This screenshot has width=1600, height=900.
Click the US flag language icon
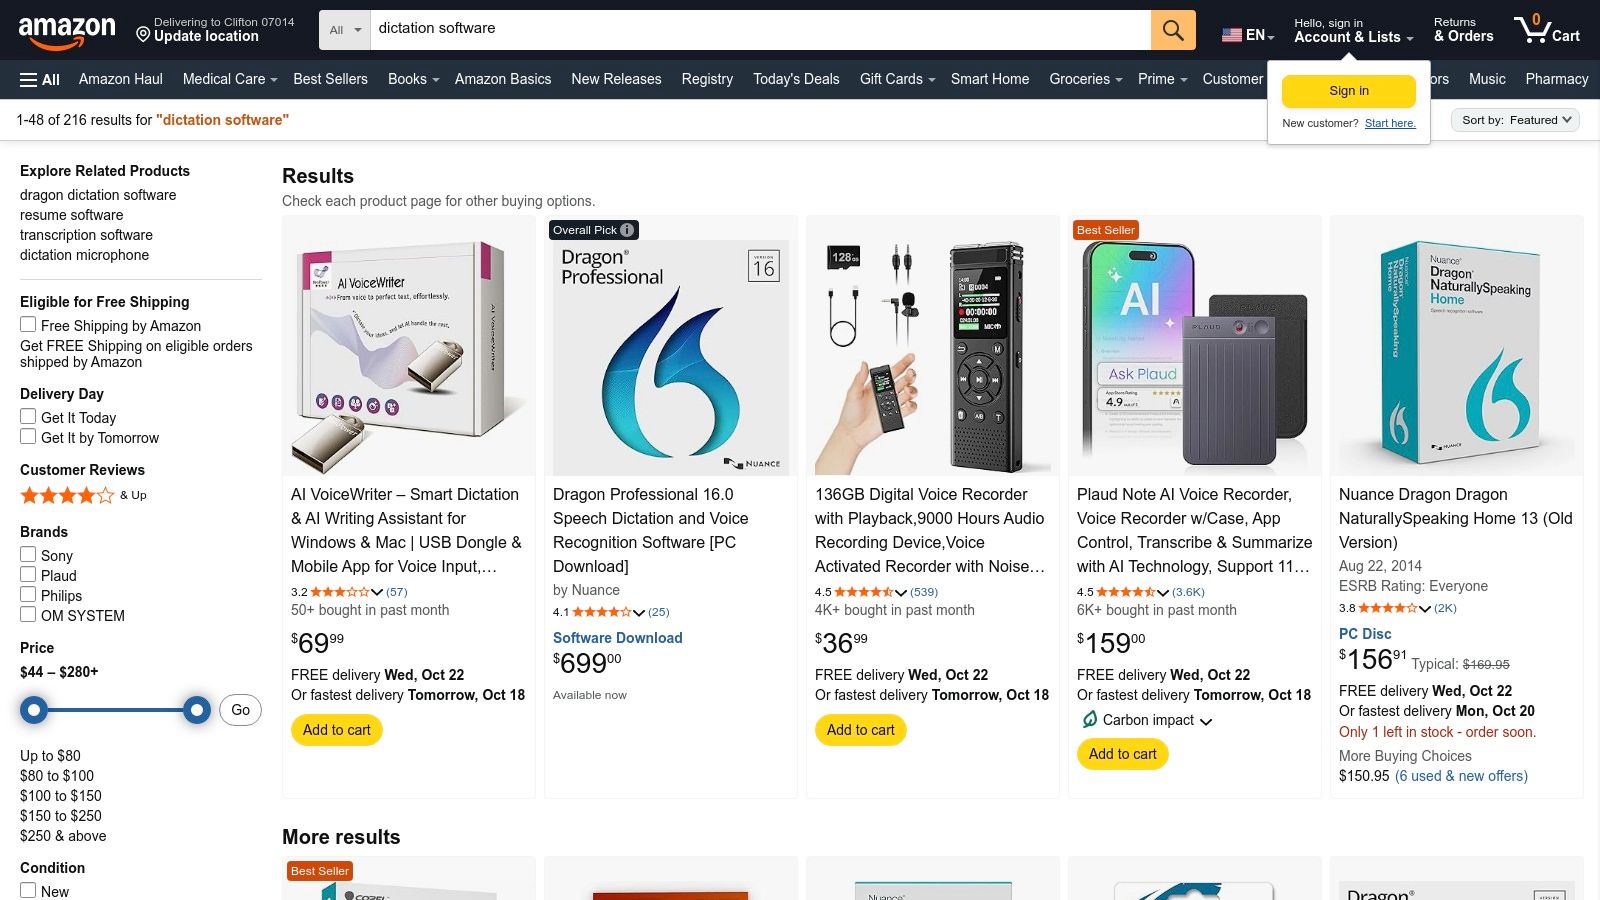pos(1230,34)
